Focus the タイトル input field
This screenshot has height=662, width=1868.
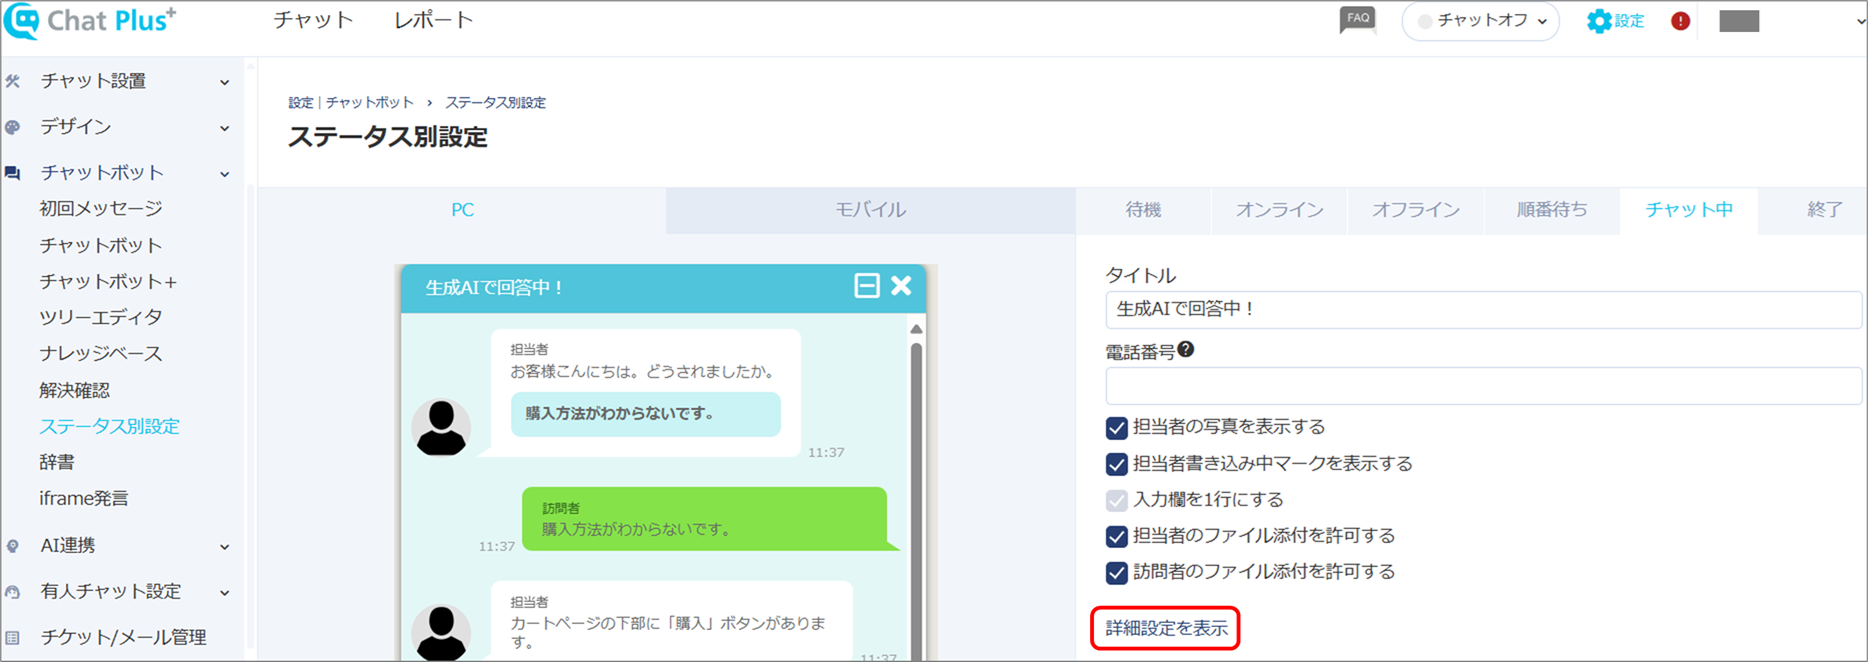pos(1484,310)
